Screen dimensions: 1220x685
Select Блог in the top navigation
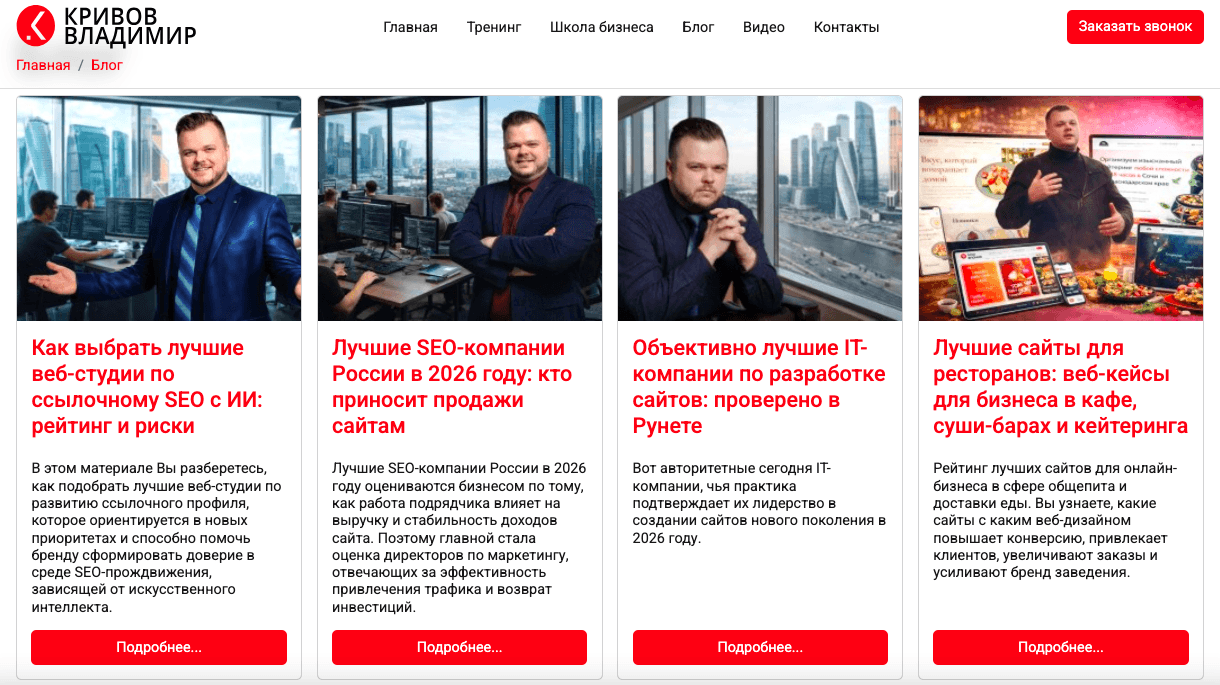coord(698,27)
